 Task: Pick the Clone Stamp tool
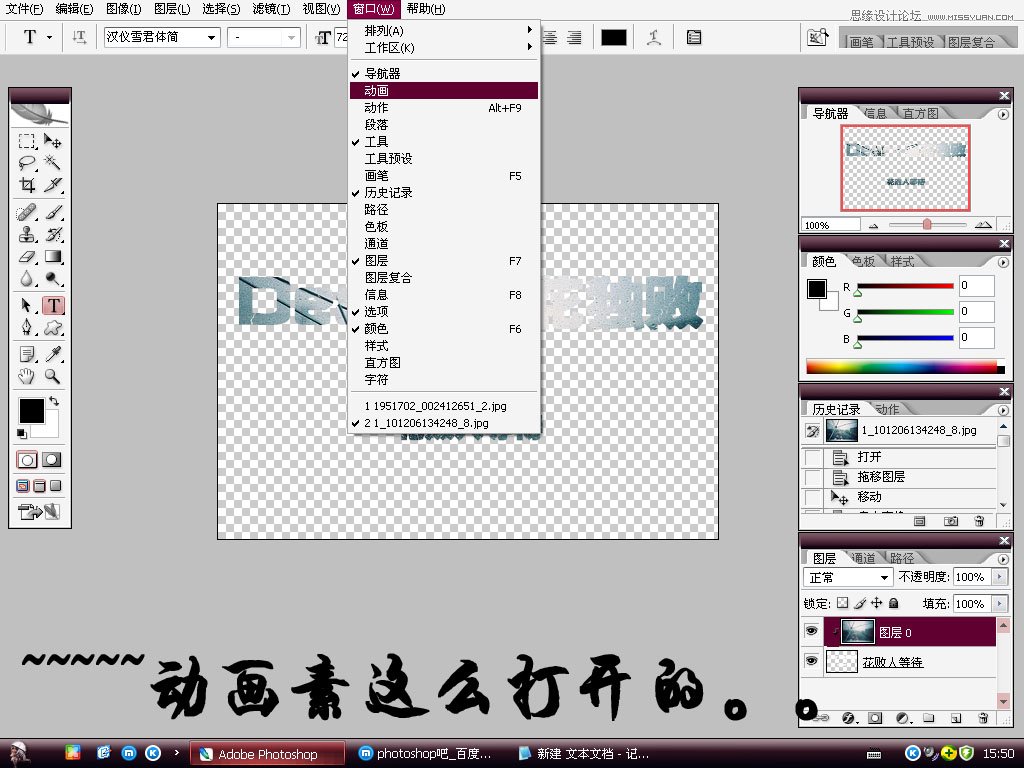(27, 234)
